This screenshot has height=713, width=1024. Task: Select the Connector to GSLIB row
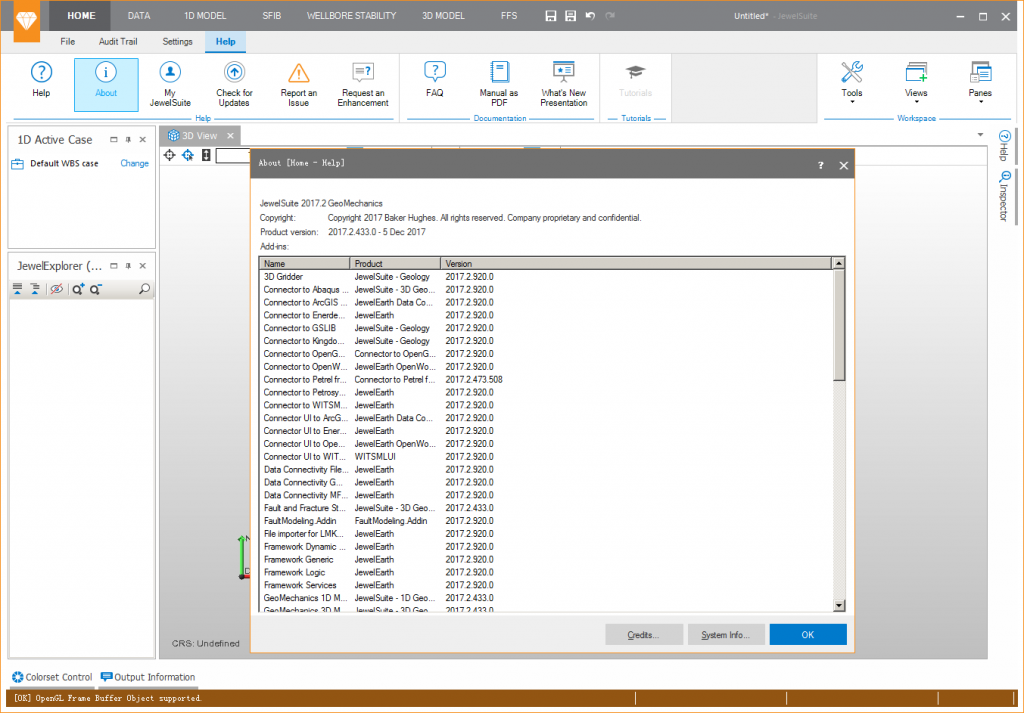tap(547, 328)
